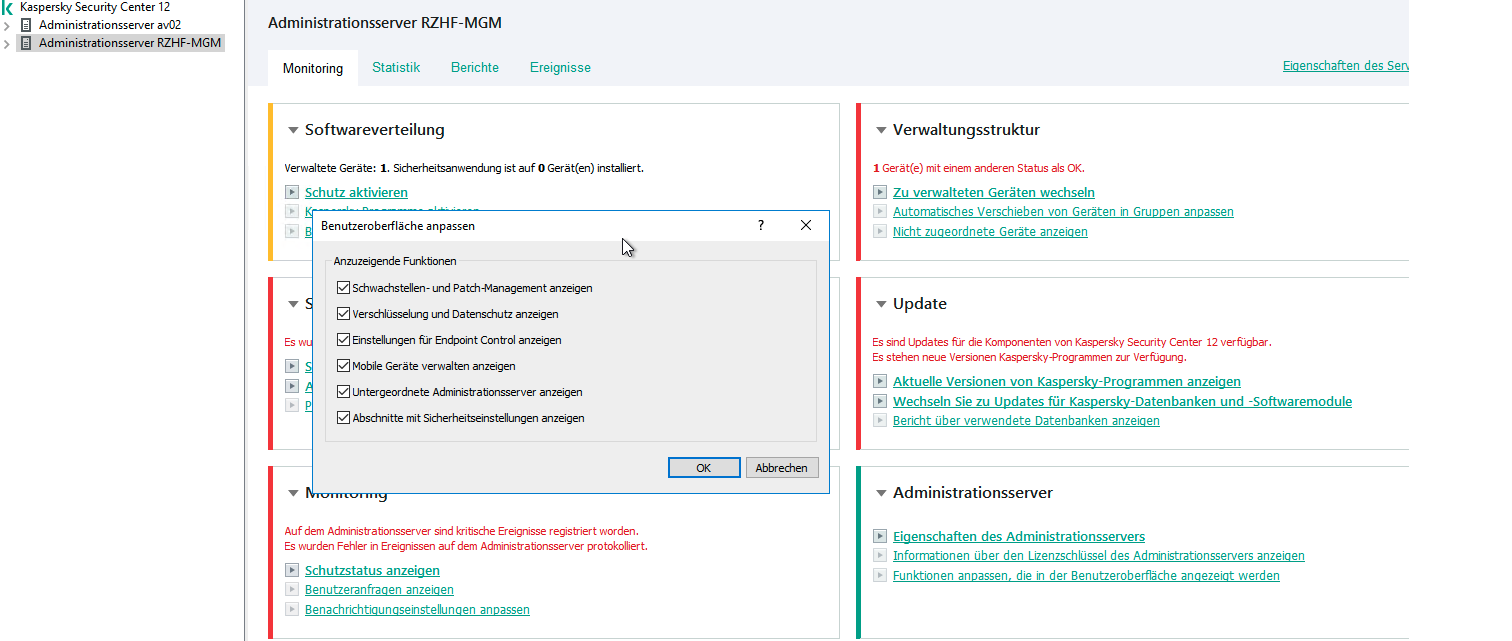The width and height of the screenshot is (1512, 641).
Task: Open Funktionen anpassen in der Benutzeroberfläche link
Action: [x=1086, y=575]
